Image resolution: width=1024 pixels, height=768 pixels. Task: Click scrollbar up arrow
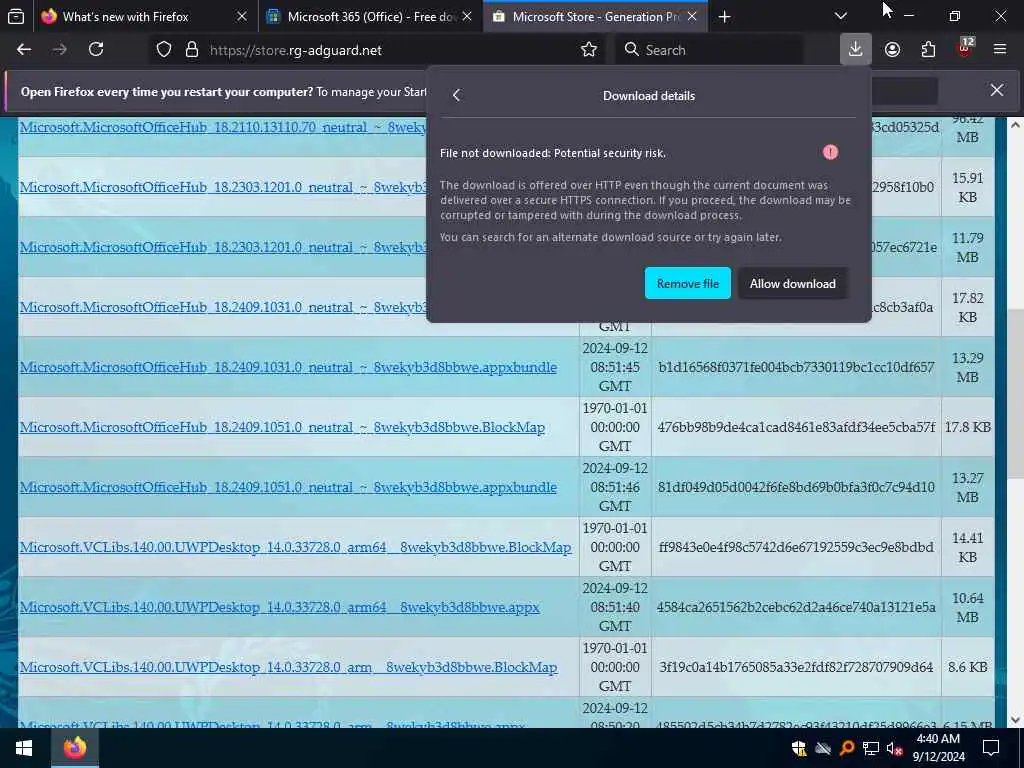1015,125
